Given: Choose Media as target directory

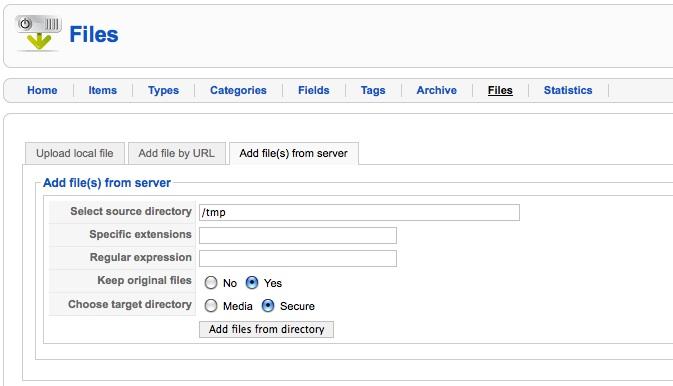Looking at the screenshot, I should (211, 306).
